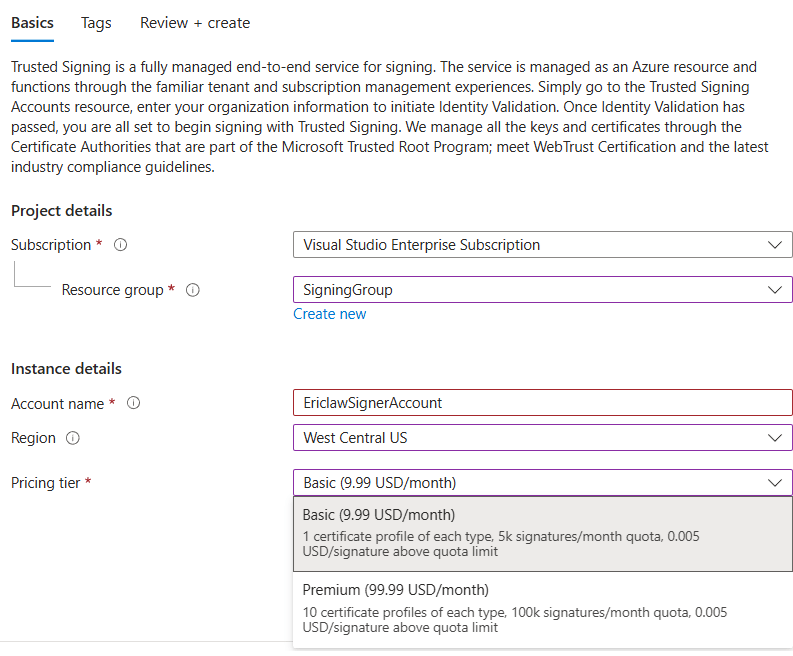This screenshot has width=793, height=656.
Task: Choose the Premium 99.99 USD/month option
Action: click(543, 609)
